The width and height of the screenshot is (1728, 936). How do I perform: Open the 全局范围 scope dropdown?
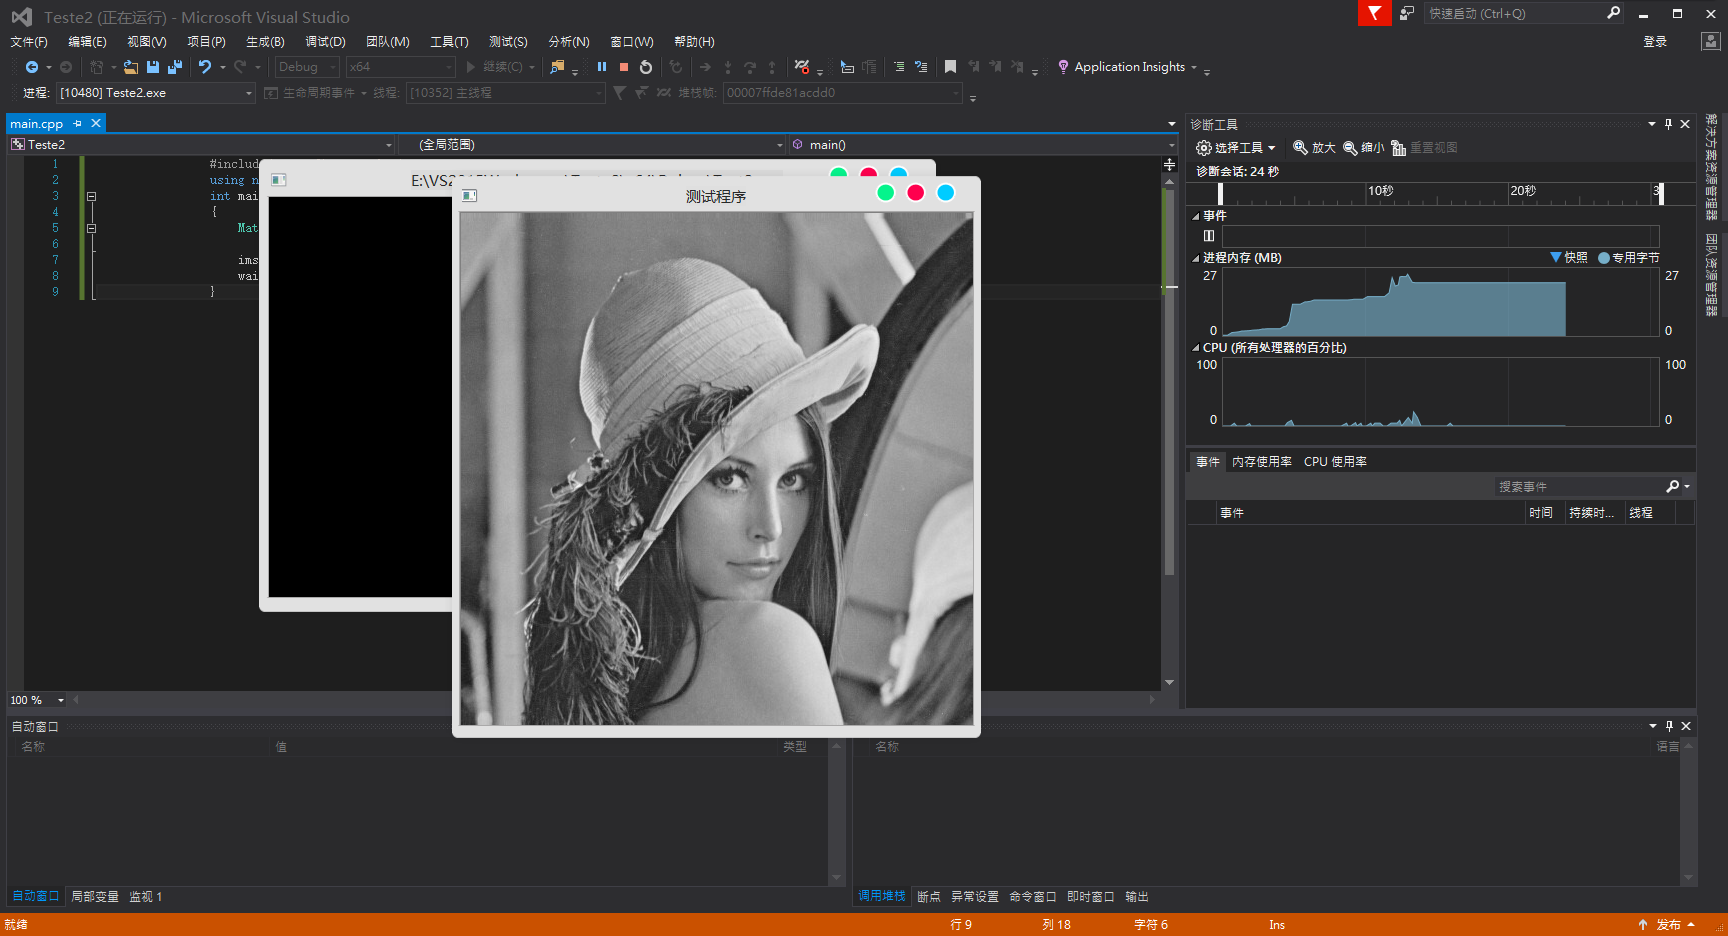click(592, 145)
